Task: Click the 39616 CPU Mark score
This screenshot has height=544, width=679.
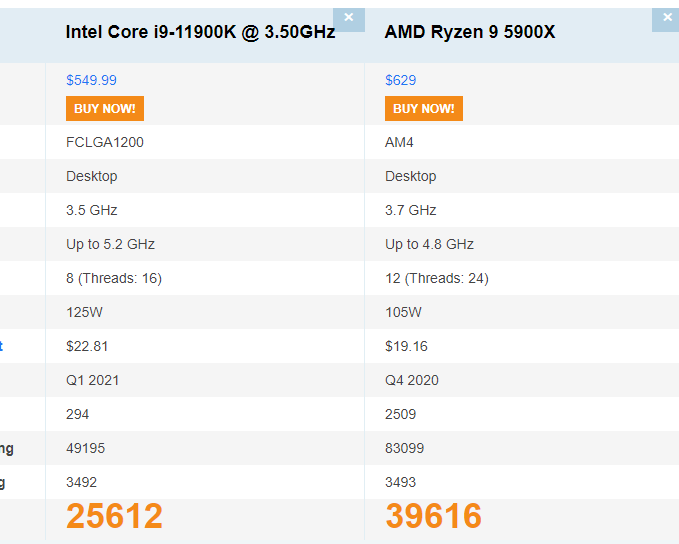Action: (x=433, y=516)
